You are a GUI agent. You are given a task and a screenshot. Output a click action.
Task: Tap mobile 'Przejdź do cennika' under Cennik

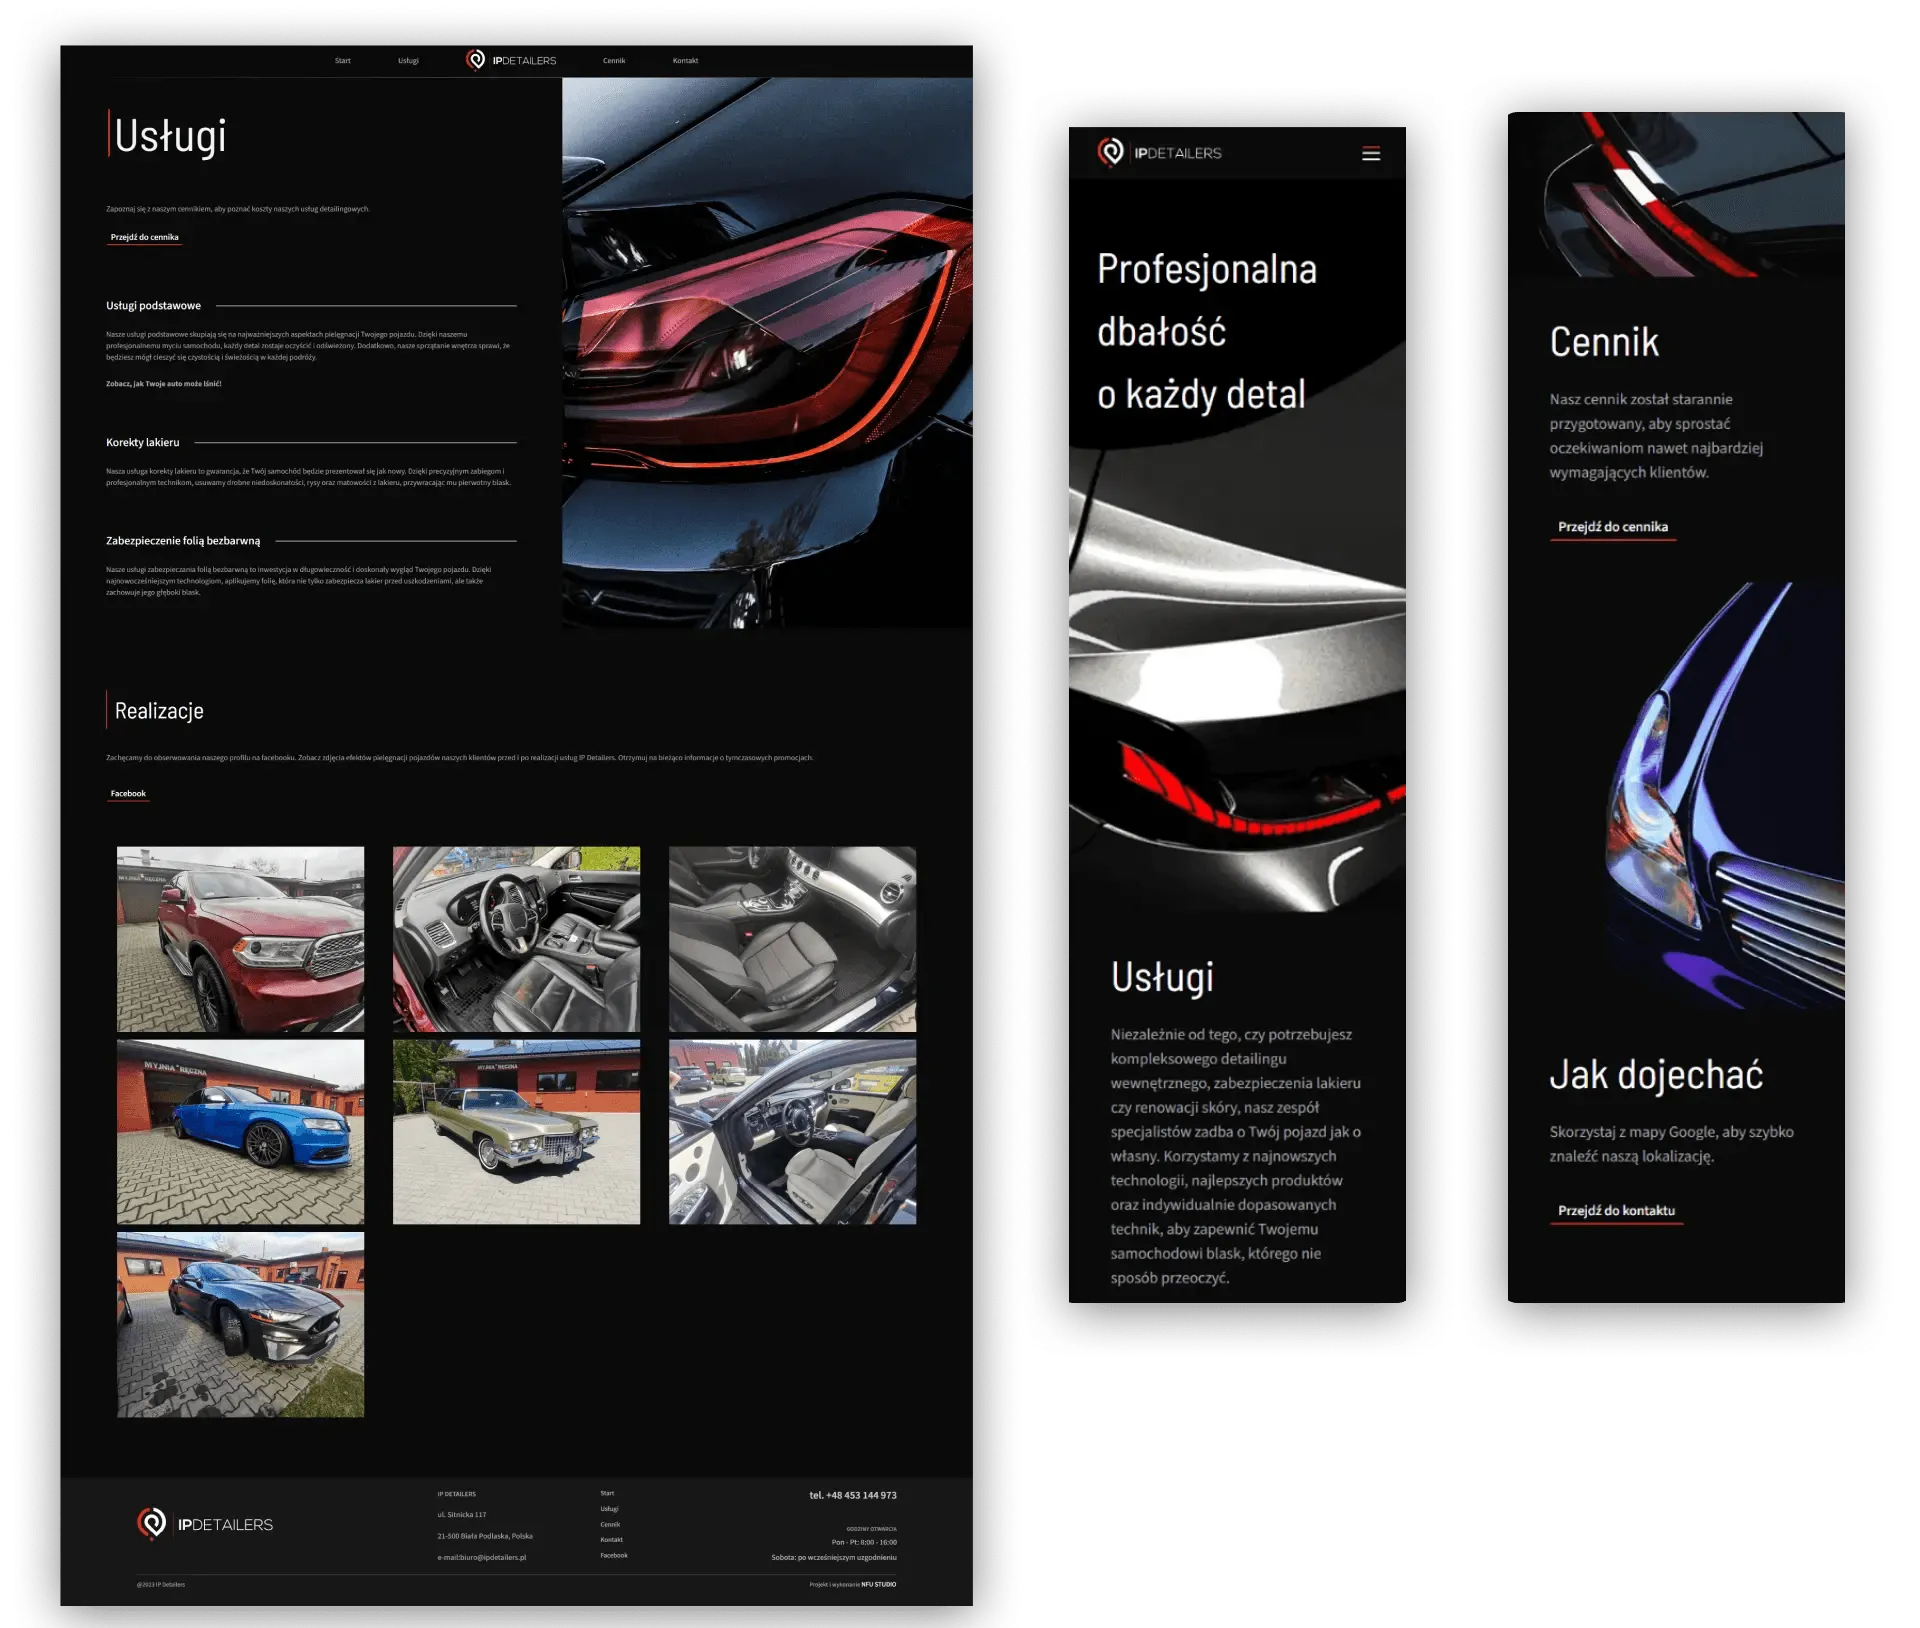[x=1612, y=526]
